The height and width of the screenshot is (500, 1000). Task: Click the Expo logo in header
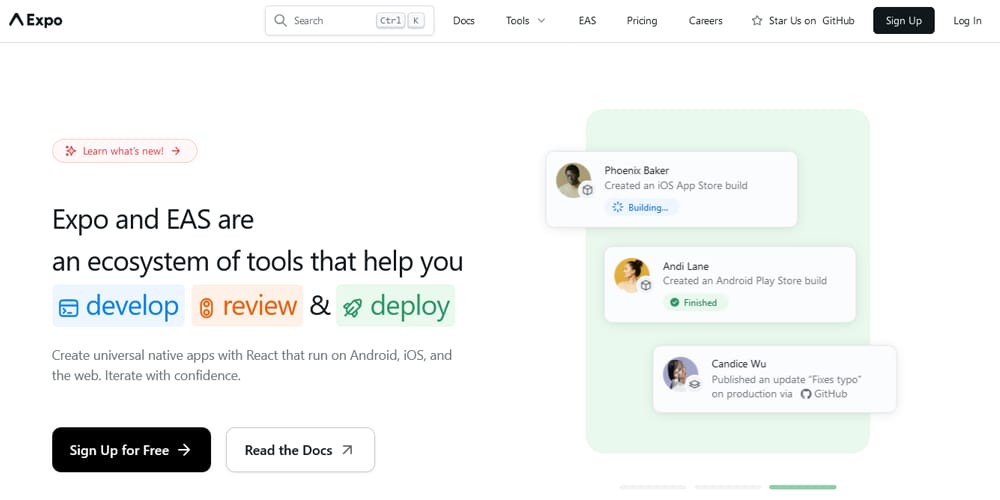pyautogui.click(x=36, y=20)
